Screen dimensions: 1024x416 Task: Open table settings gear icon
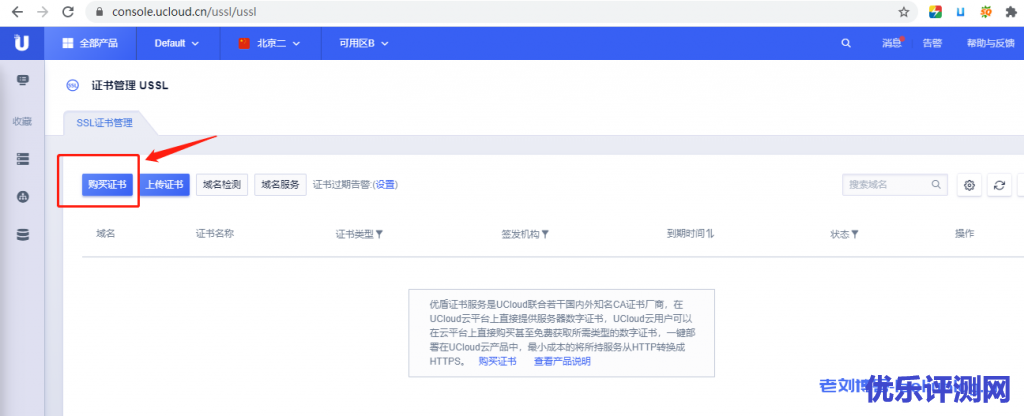pos(968,185)
